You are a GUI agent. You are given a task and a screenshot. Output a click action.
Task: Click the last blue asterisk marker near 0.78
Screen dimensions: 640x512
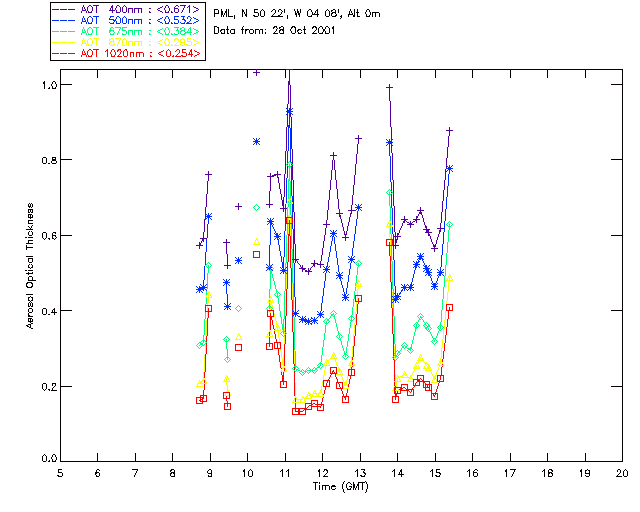449,169
